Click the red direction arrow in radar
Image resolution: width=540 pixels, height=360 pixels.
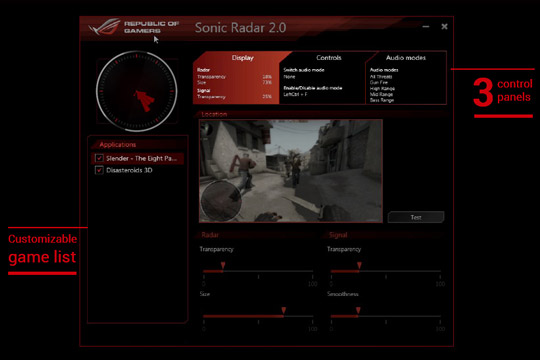pos(144,101)
